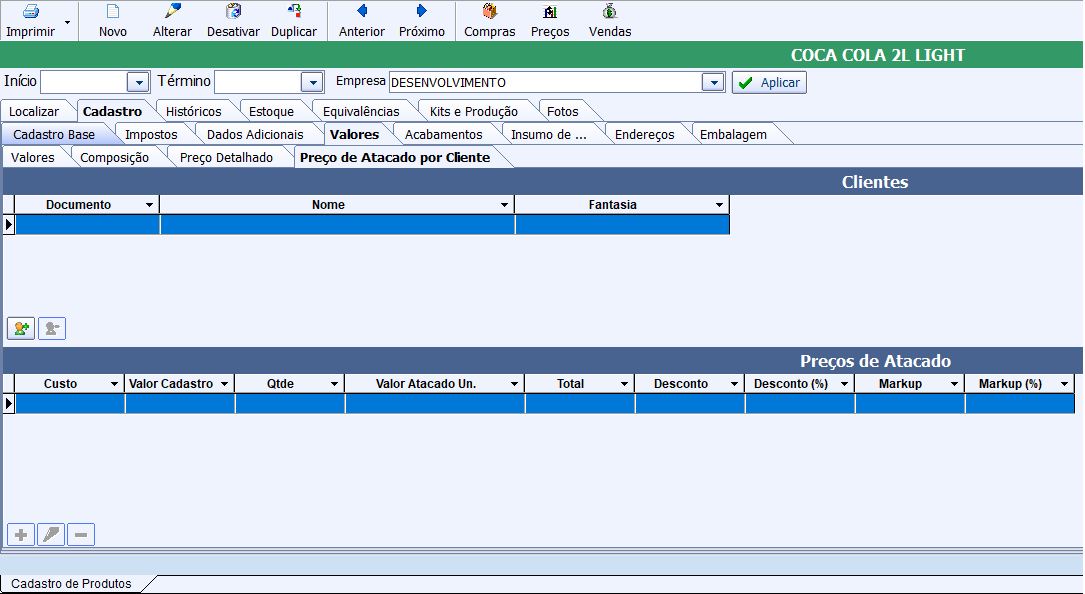Click the Duplicar toolbar icon
Viewport: 1085px width, 594px height.
(x=294, y=12)
